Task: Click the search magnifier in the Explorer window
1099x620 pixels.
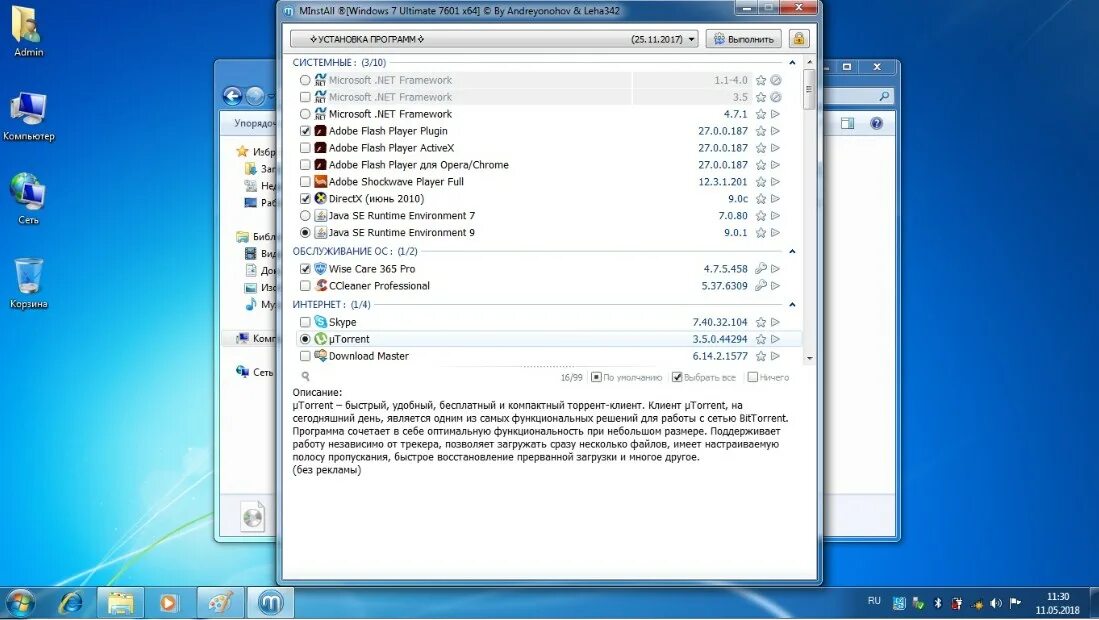Action: coord(884,96)
